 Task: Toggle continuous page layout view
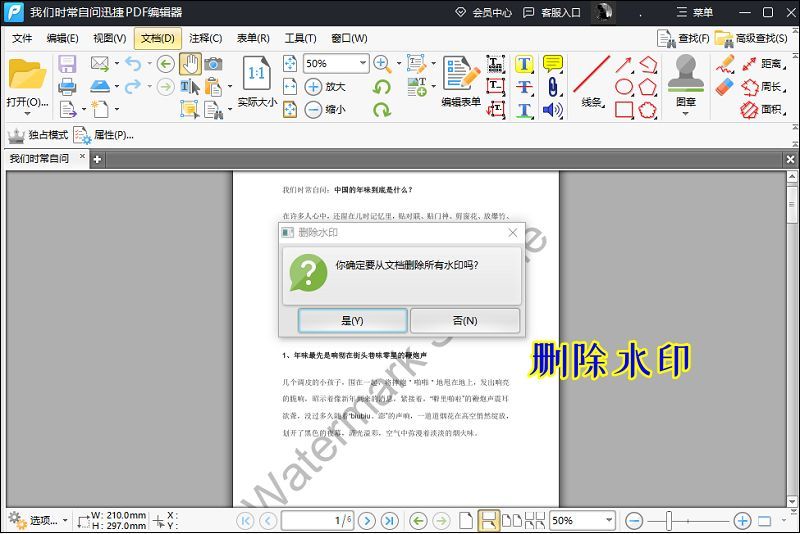[x=488, y=520]
